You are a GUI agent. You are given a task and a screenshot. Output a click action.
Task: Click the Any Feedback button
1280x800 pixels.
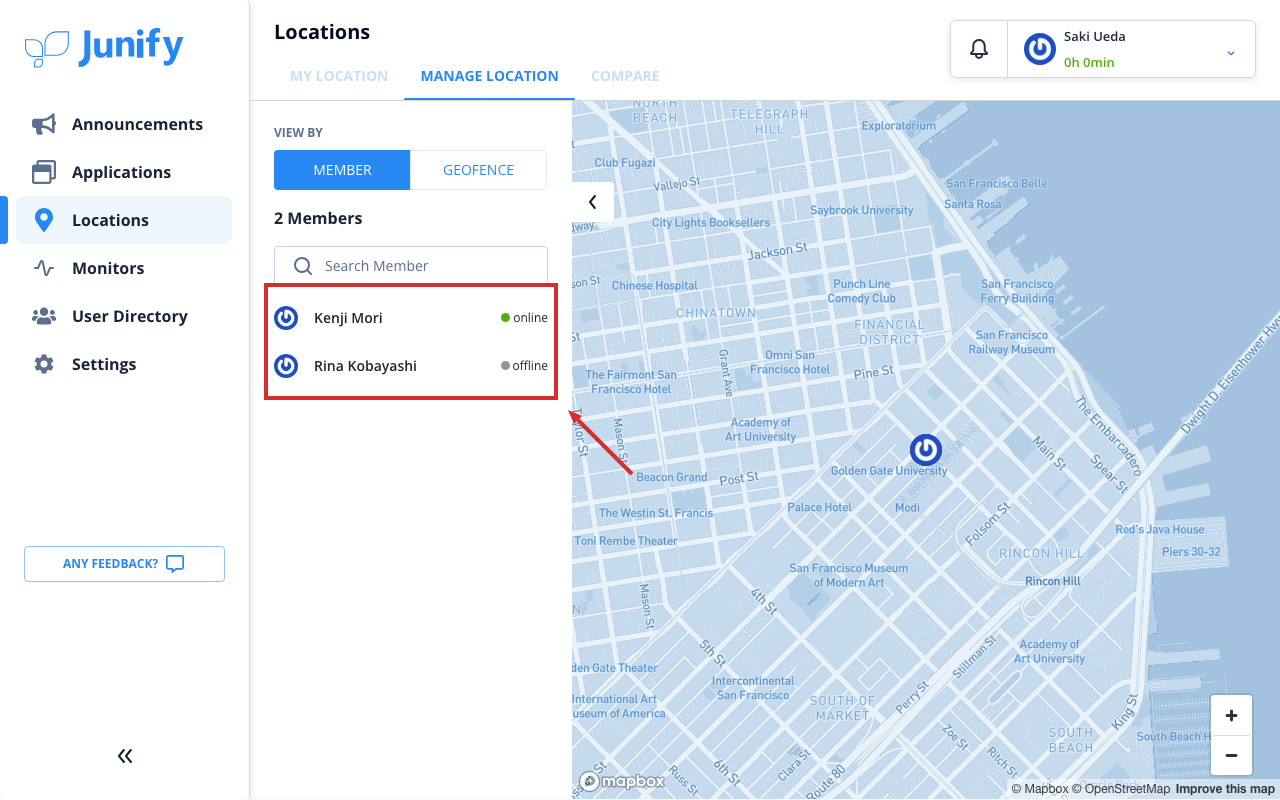point(124,564)
